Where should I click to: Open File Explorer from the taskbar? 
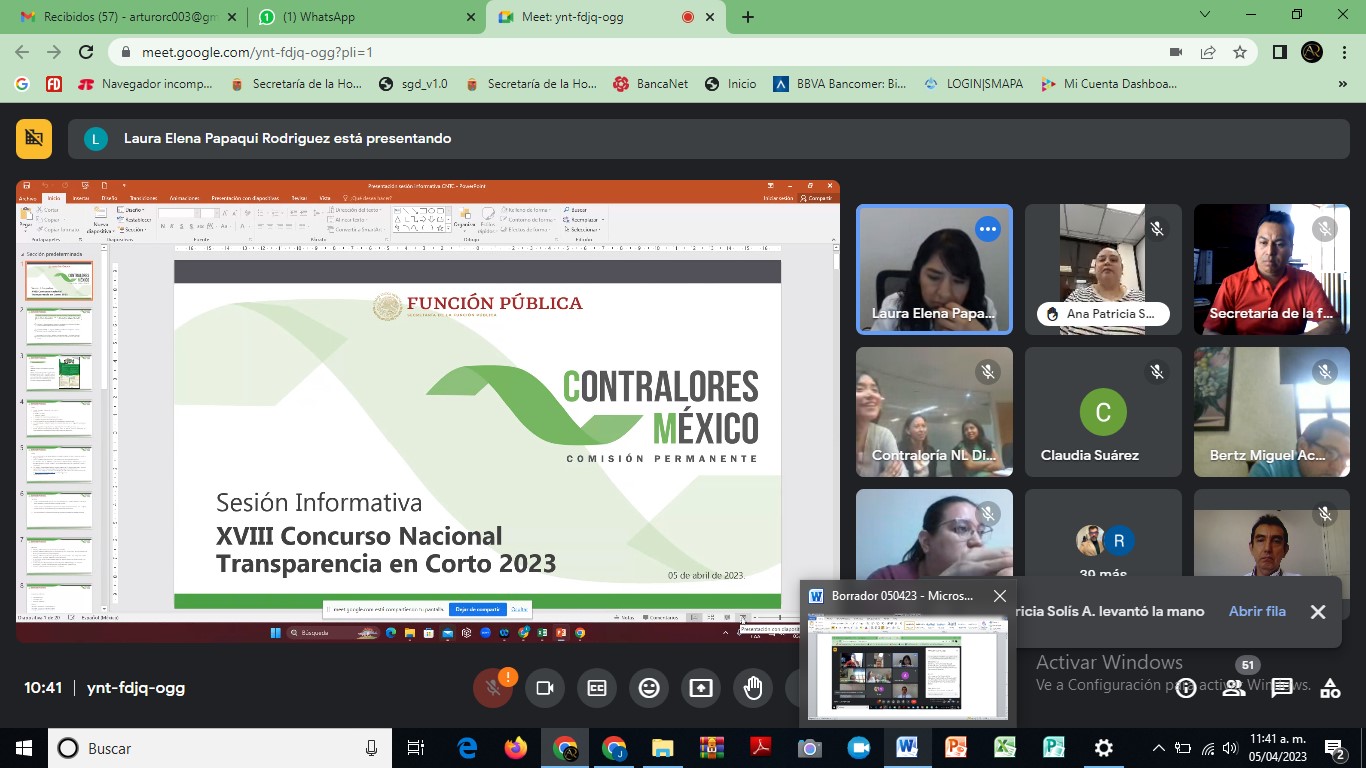(662, 748)
